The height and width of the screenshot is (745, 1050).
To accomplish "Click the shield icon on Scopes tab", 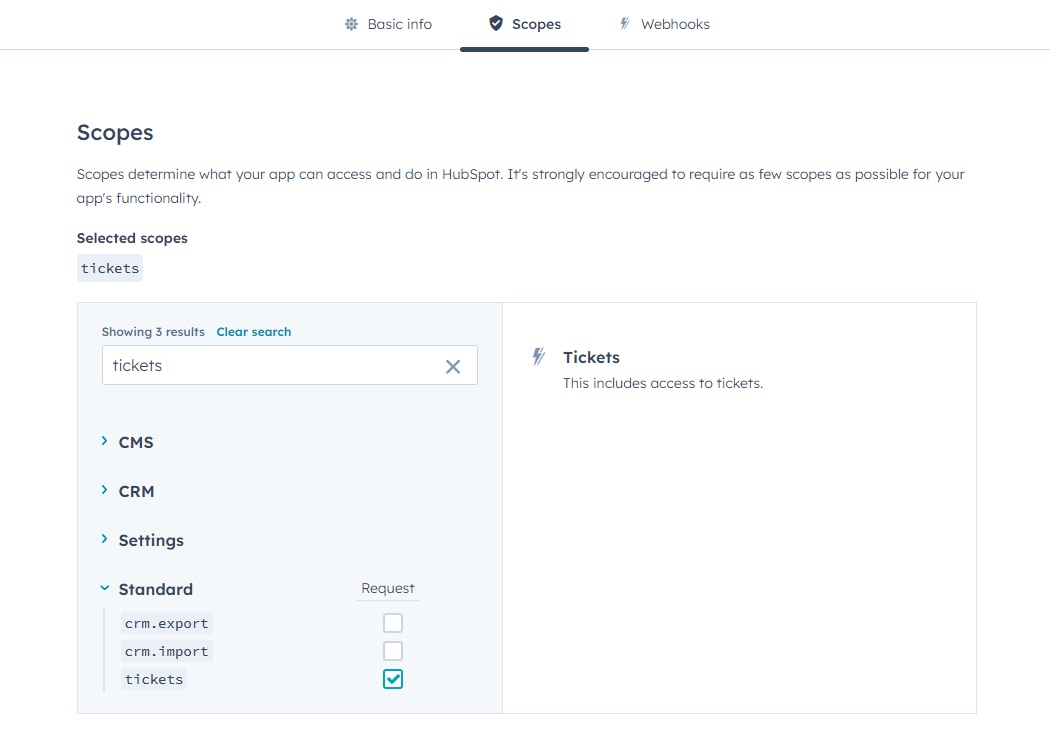I will coord(496,23).
